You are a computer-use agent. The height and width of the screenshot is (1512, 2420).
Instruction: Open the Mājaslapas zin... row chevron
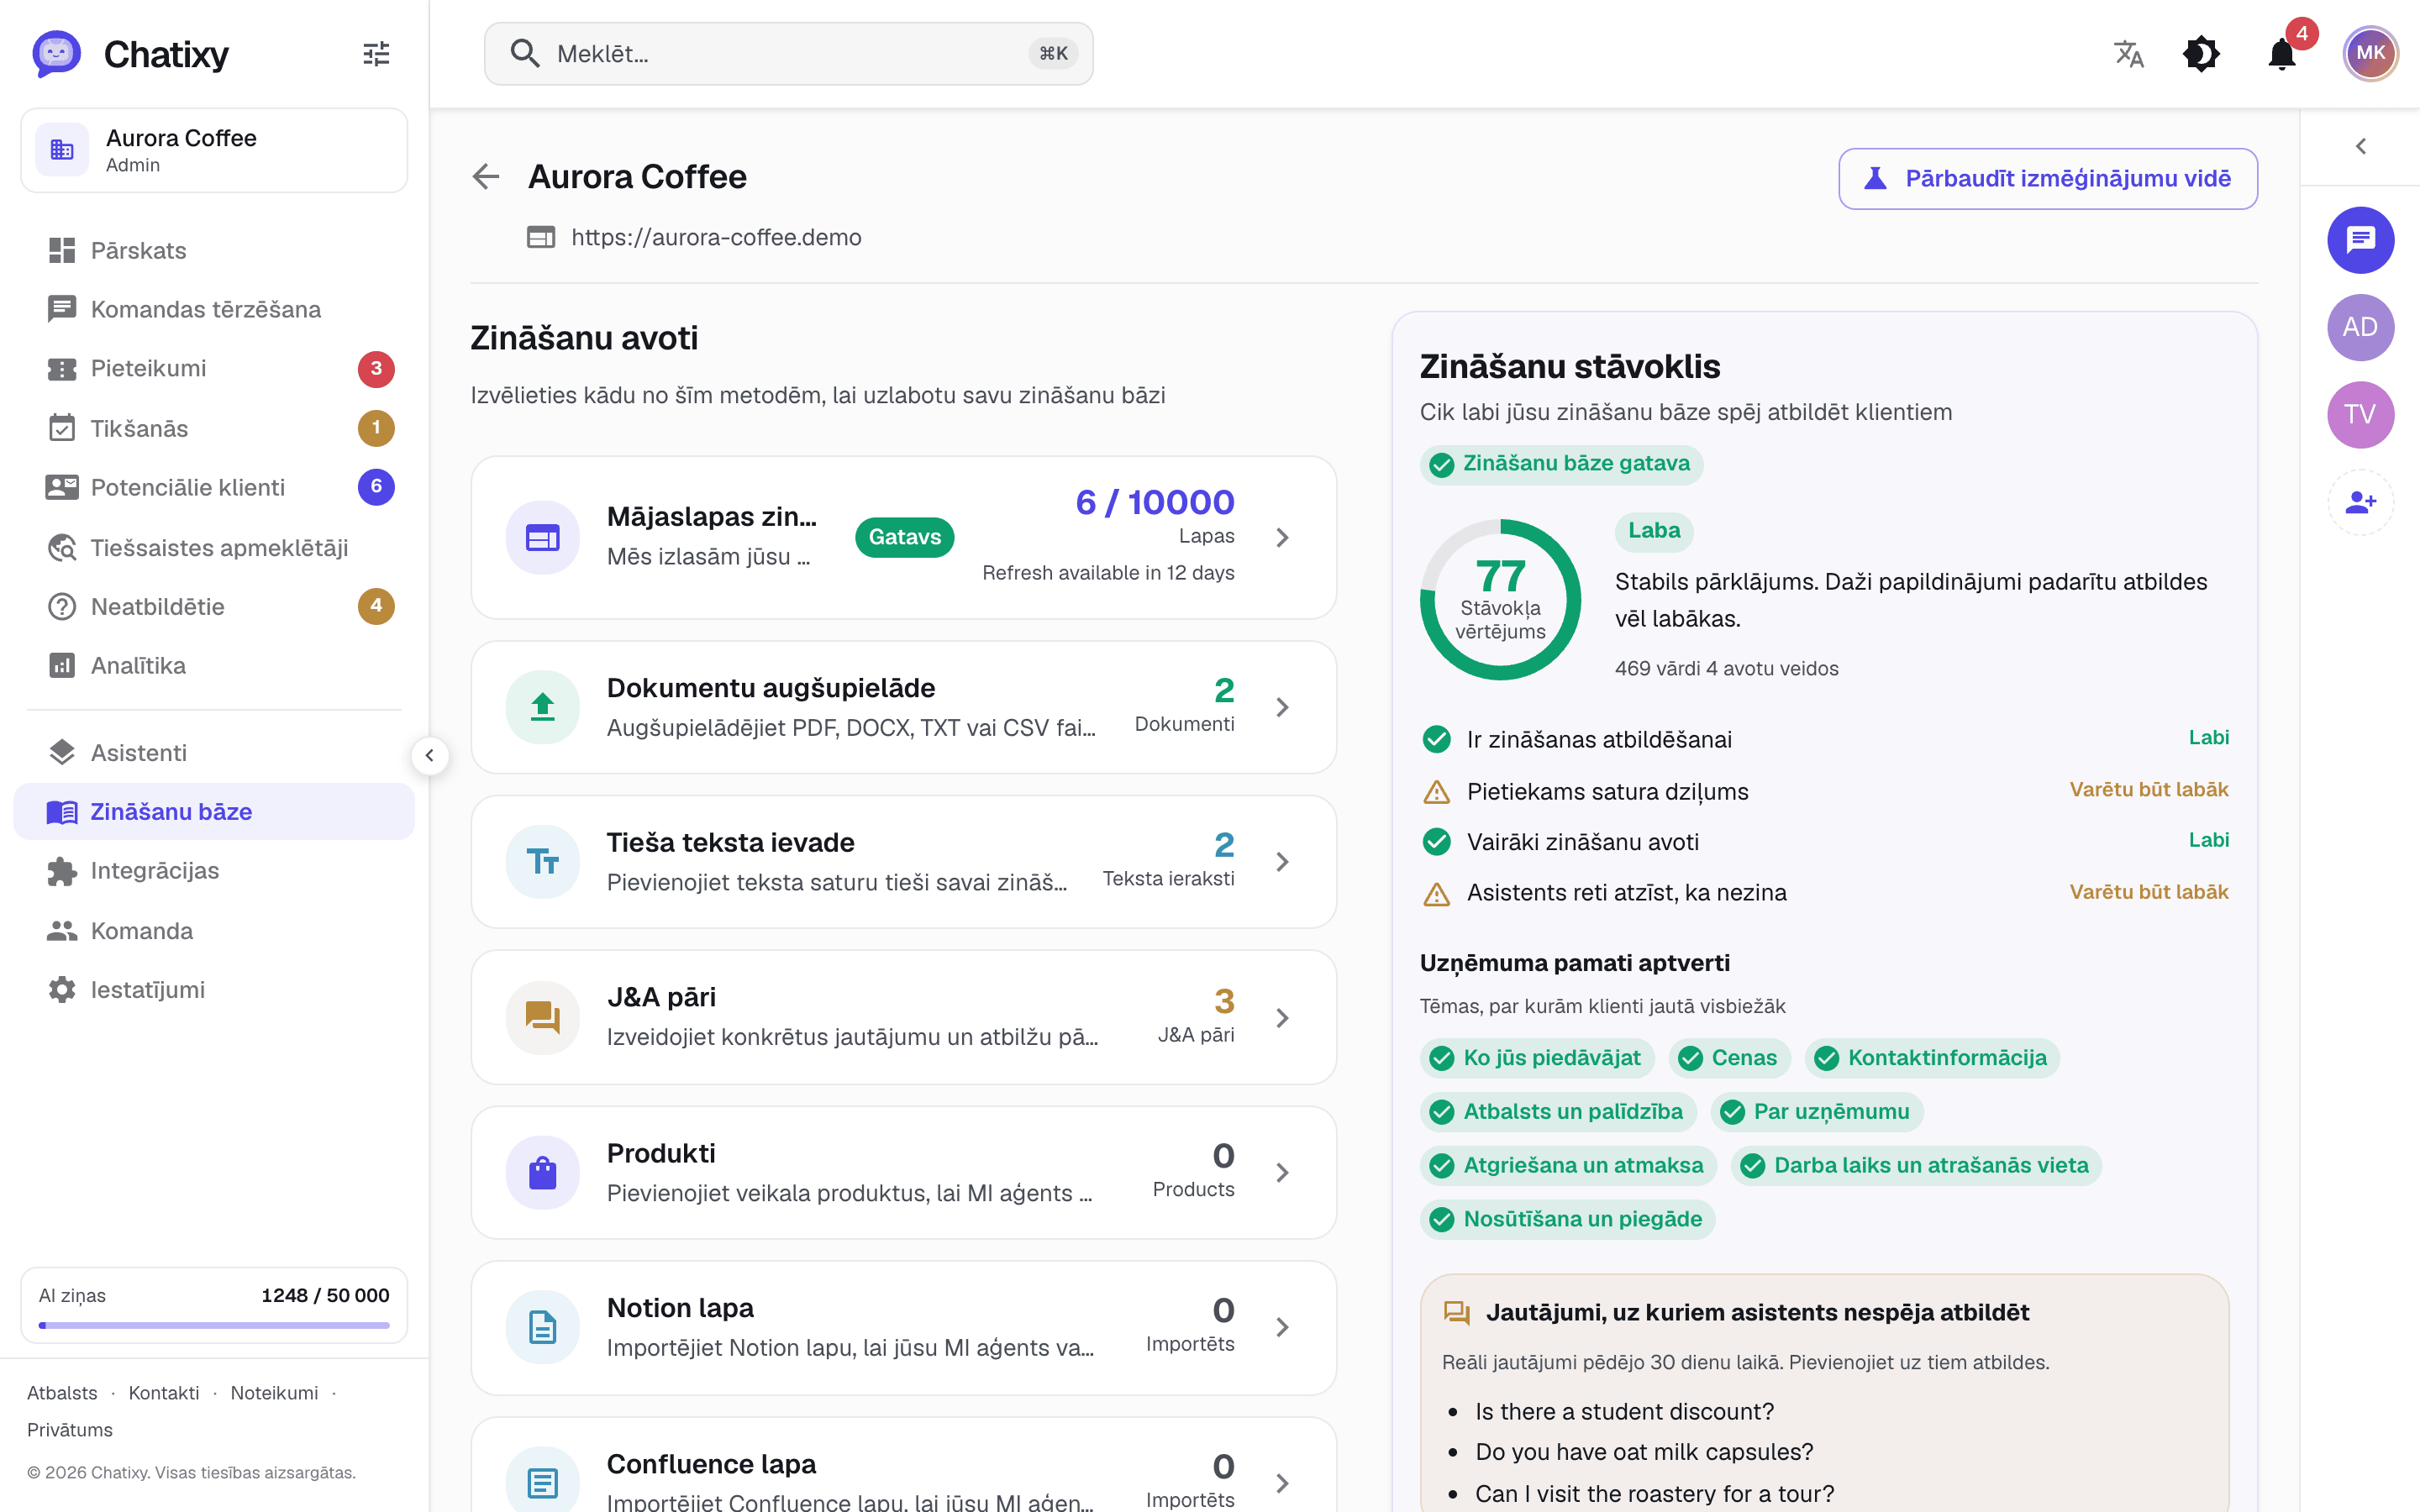pos(1283,538)
